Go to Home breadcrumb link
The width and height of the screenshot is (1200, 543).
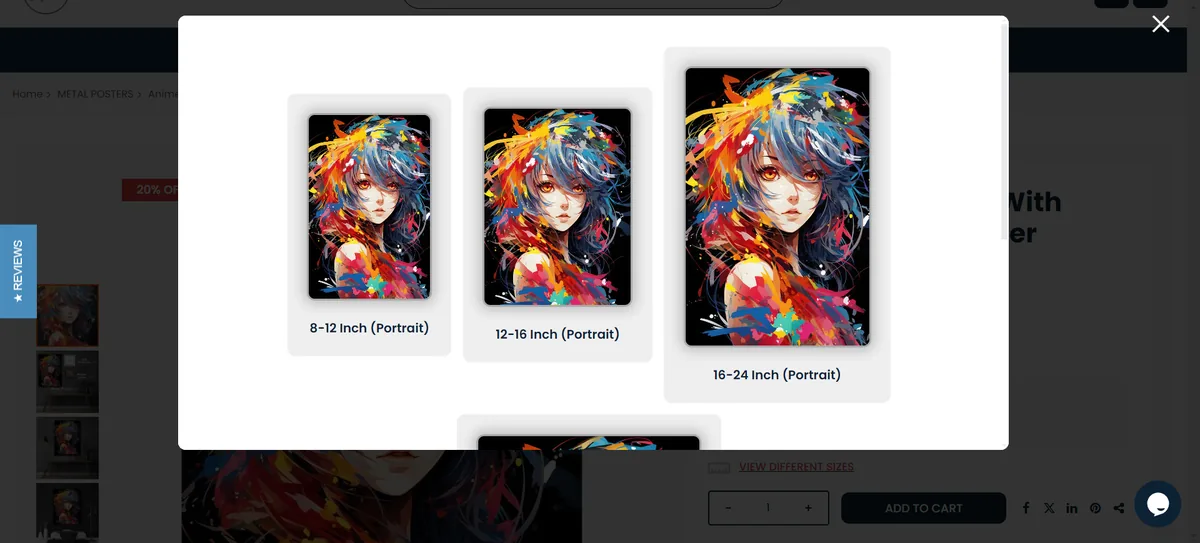pyautogui.click(x=27, y=94)
